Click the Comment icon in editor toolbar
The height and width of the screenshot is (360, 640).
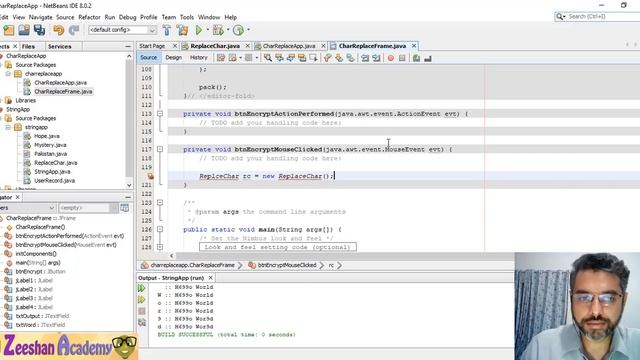[416, 58]
